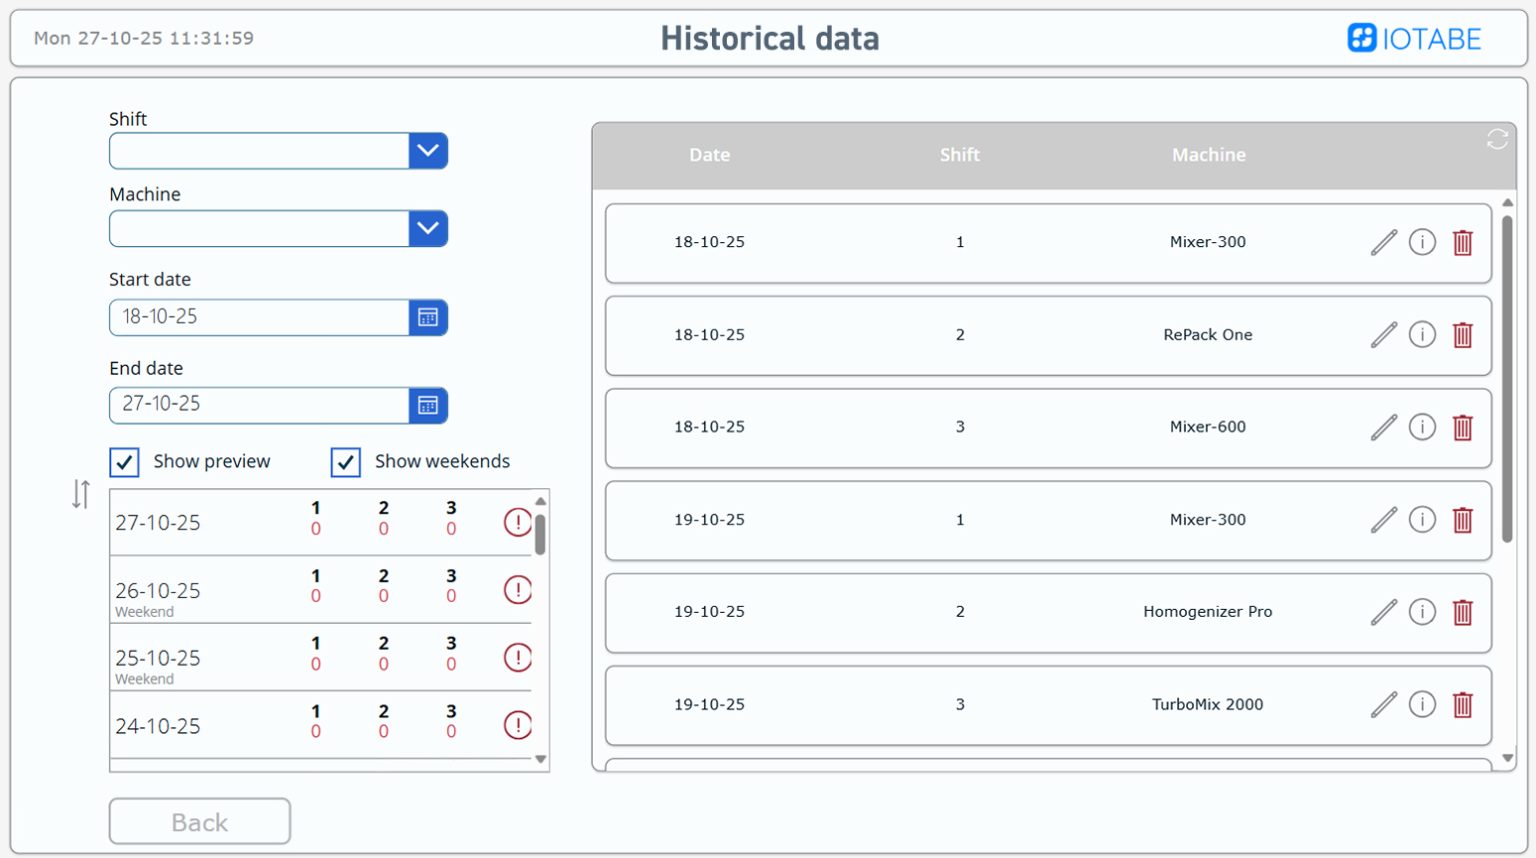
Task: Edit the Mixer-300 record for 18-10-25
Action: tap(1383, 242)
